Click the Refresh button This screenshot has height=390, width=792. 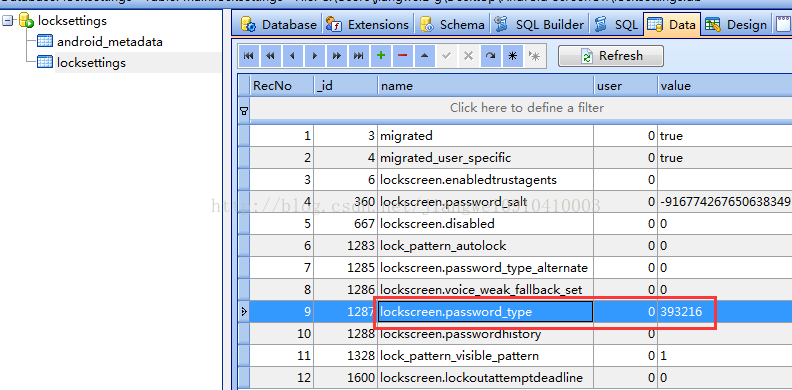(x=611, y=56)
